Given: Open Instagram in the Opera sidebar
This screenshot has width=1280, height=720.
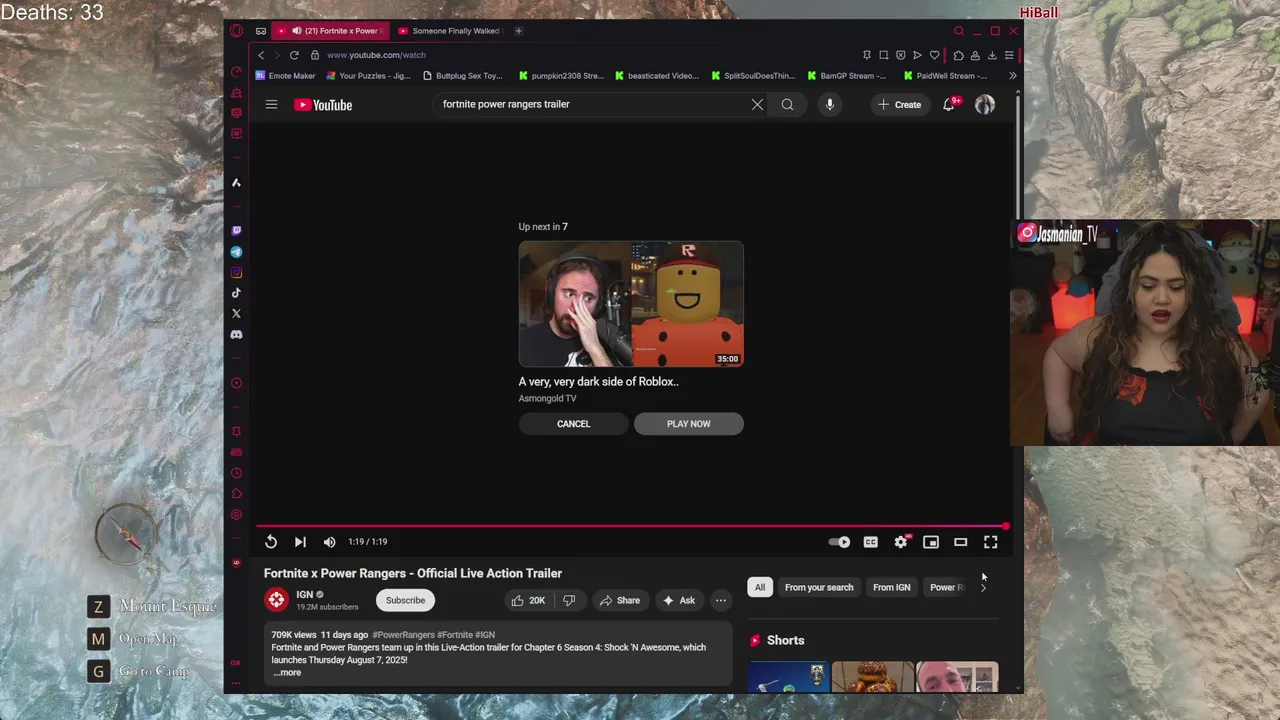Looking at the screenshot, I should (x=236, y=273).
